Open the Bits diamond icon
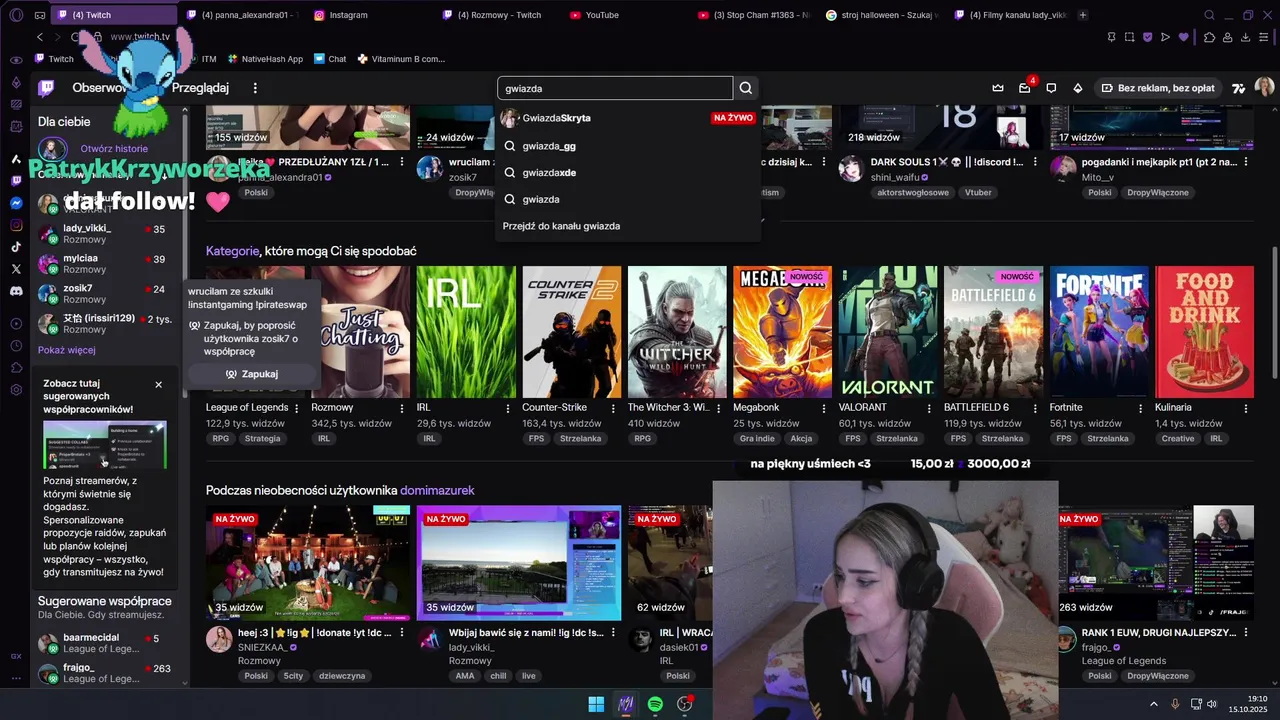Viewport: 1280px width, 720px height. (1078, 88)
